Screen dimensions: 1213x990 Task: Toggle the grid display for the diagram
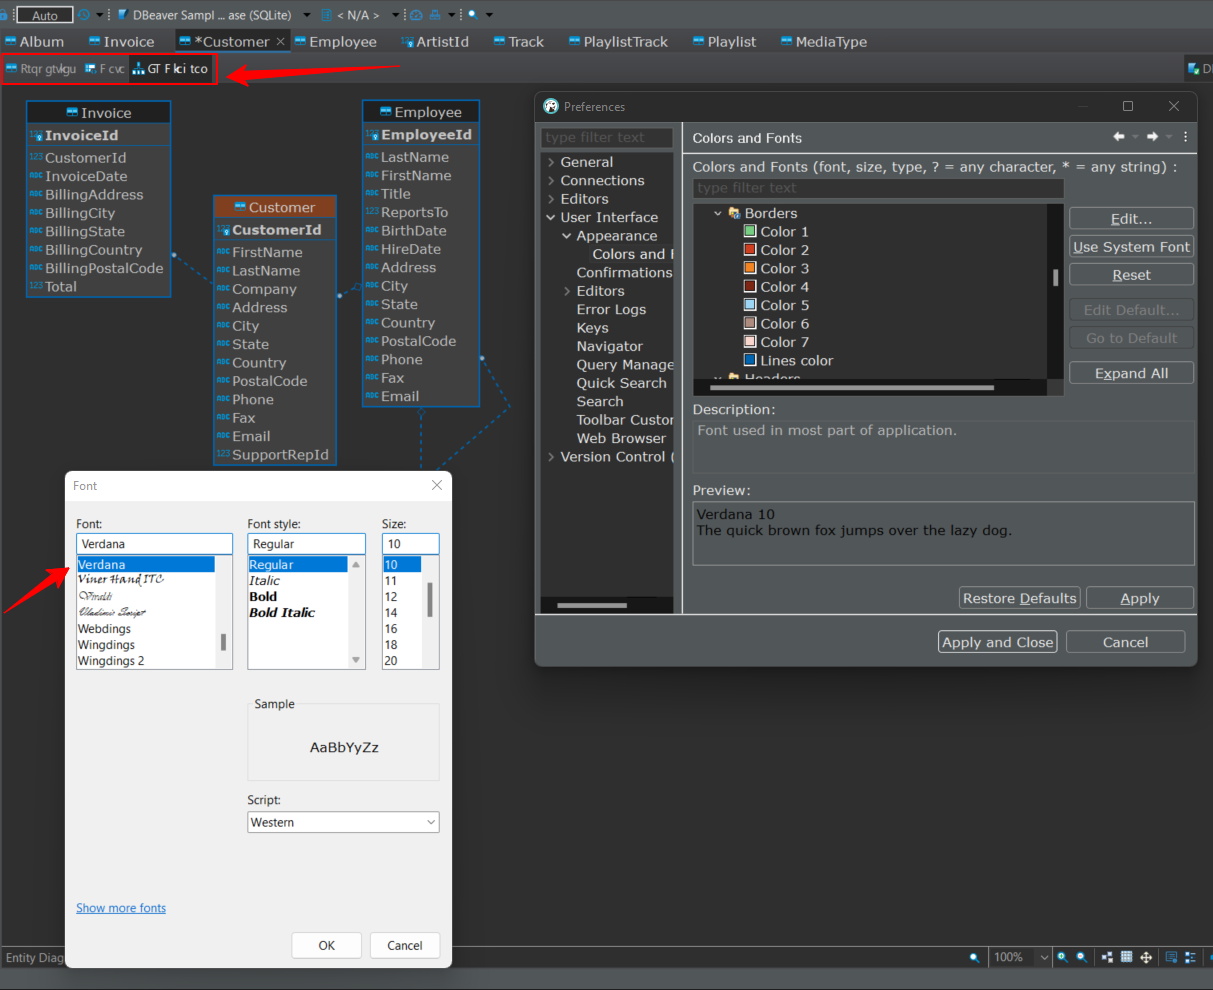point(1127,957)
